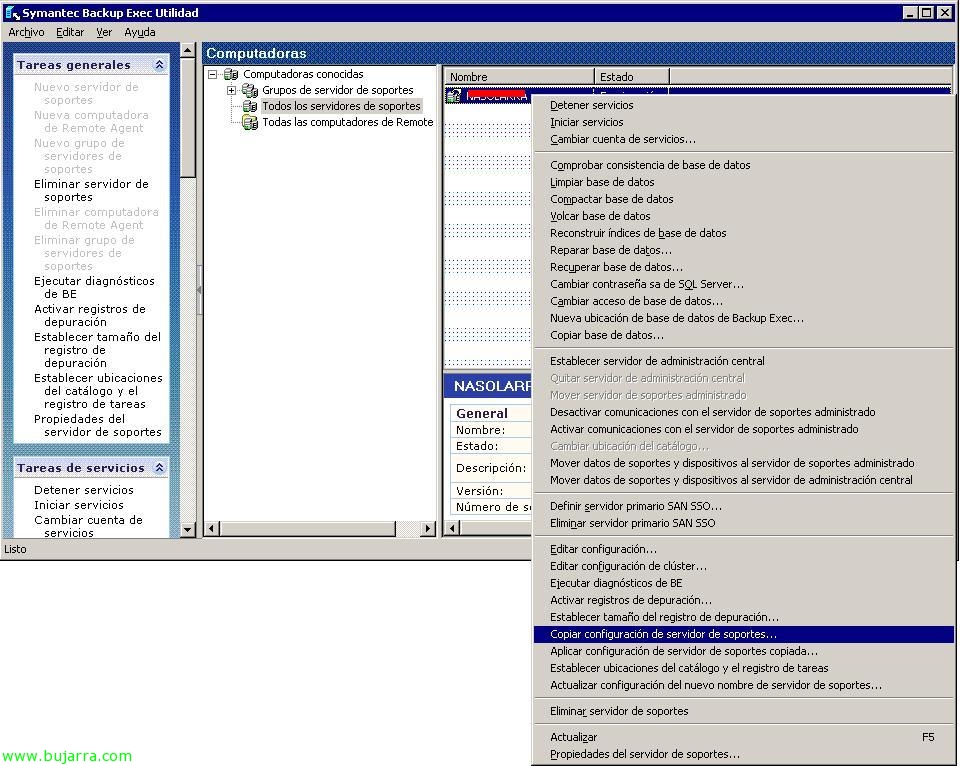Select Cambiar cuenta de servicios… in the context menu

point(743,140)
